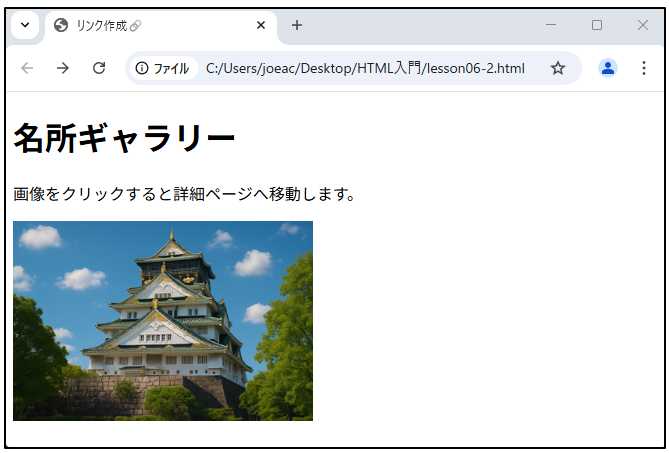Select the リンク作成 tab
Screen dimensions: 669x453
pos(150,25)
